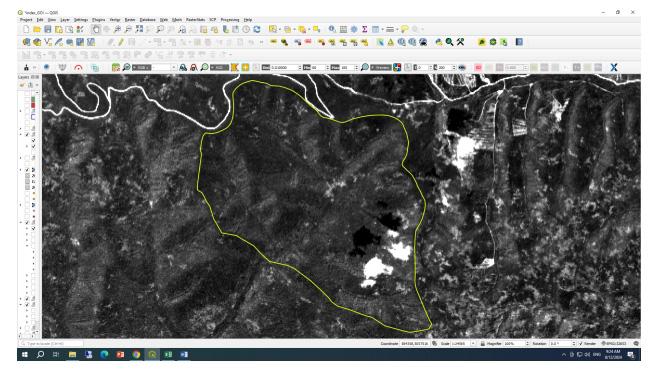Open the Layer menu

[x=65, y=19]
